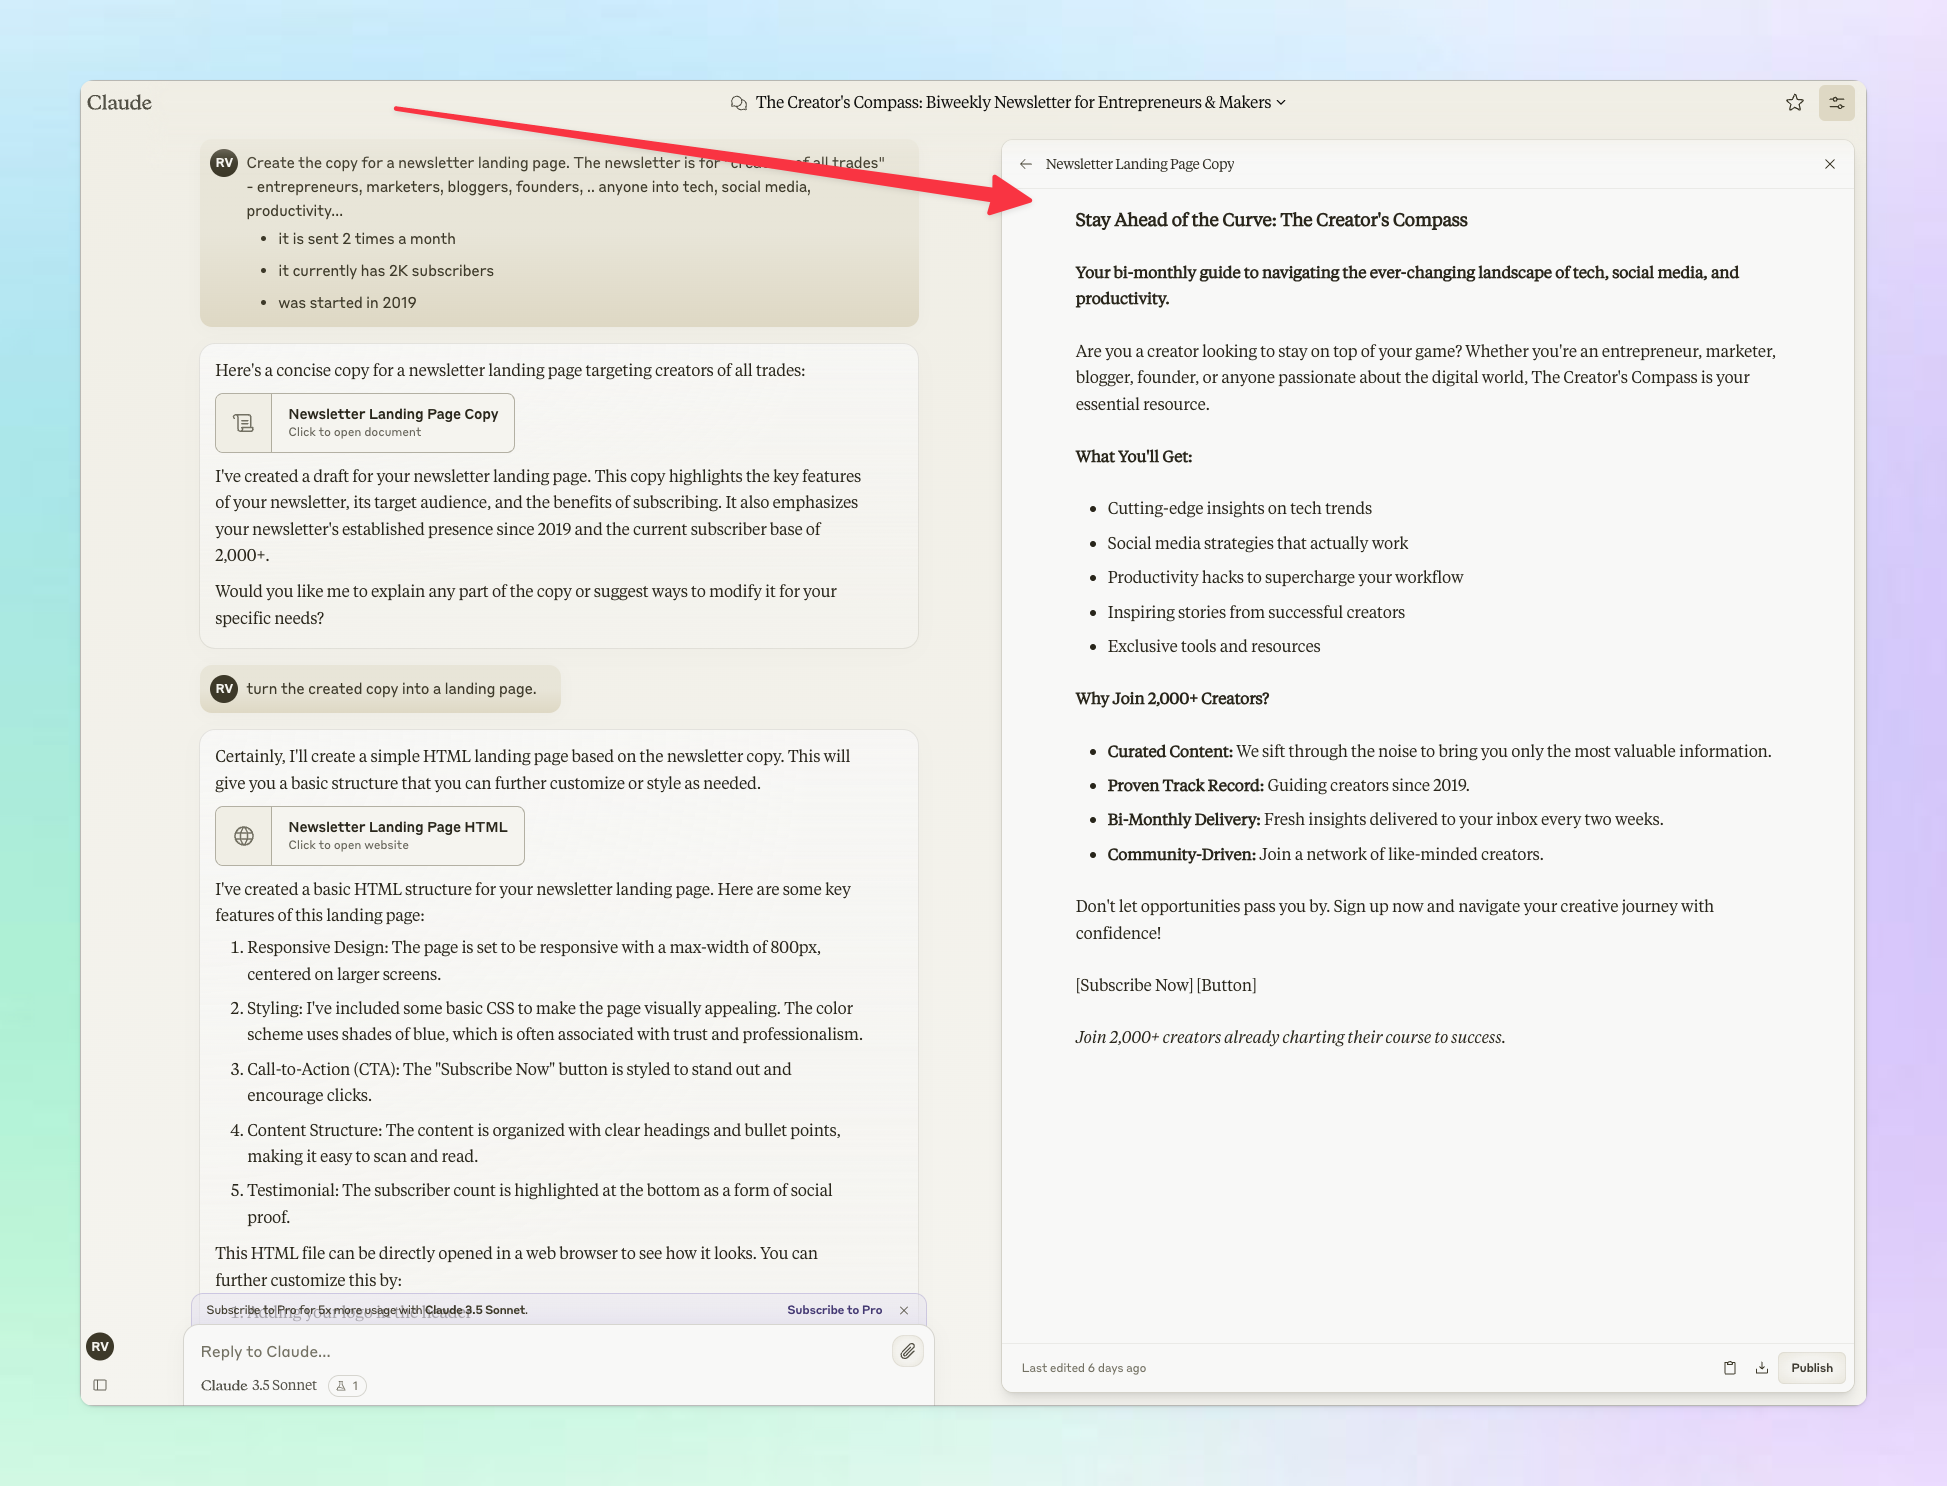The width and height of the screenshot is (1947, 1486).
Task: Dismiss the Subscribe to Pro banner
Action: point(903,1310)
